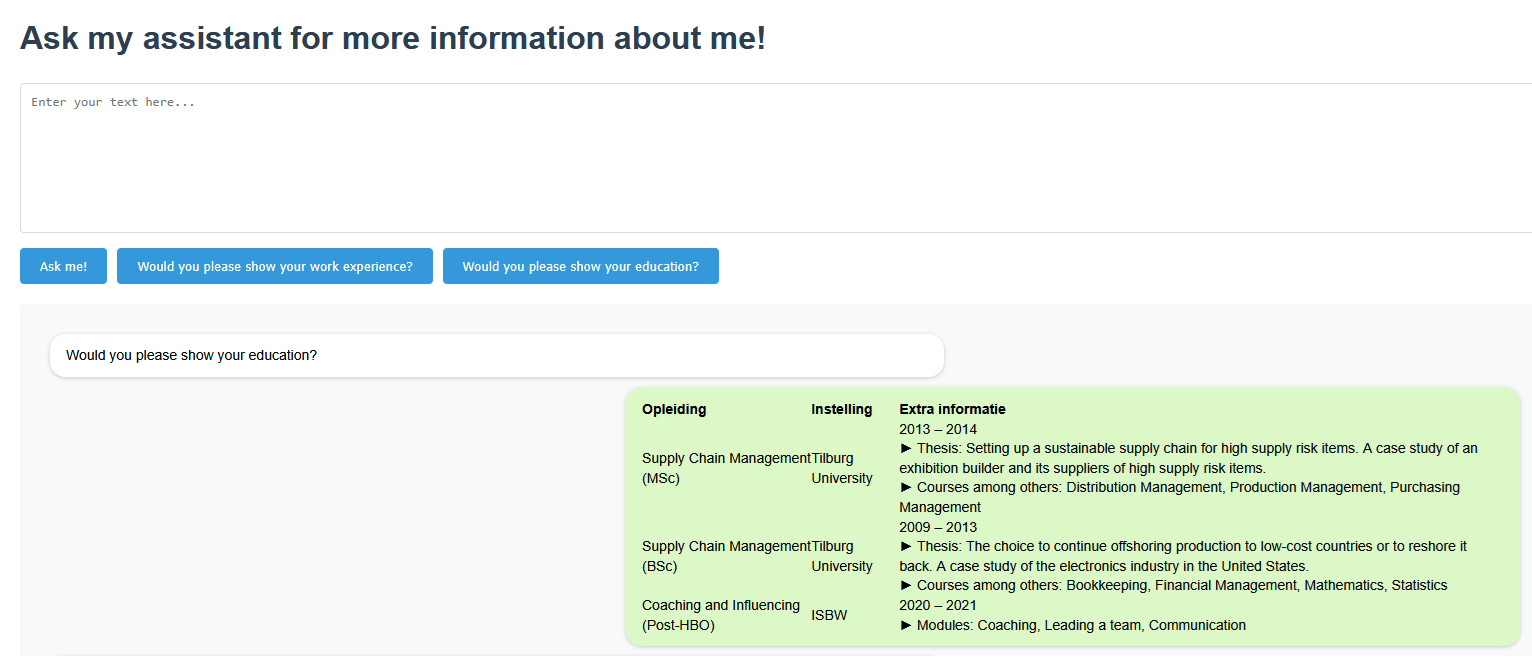Click the '2013 – 2014' date text
The width and height of the screenshot is (1532, 656).
tap(938, 429)
